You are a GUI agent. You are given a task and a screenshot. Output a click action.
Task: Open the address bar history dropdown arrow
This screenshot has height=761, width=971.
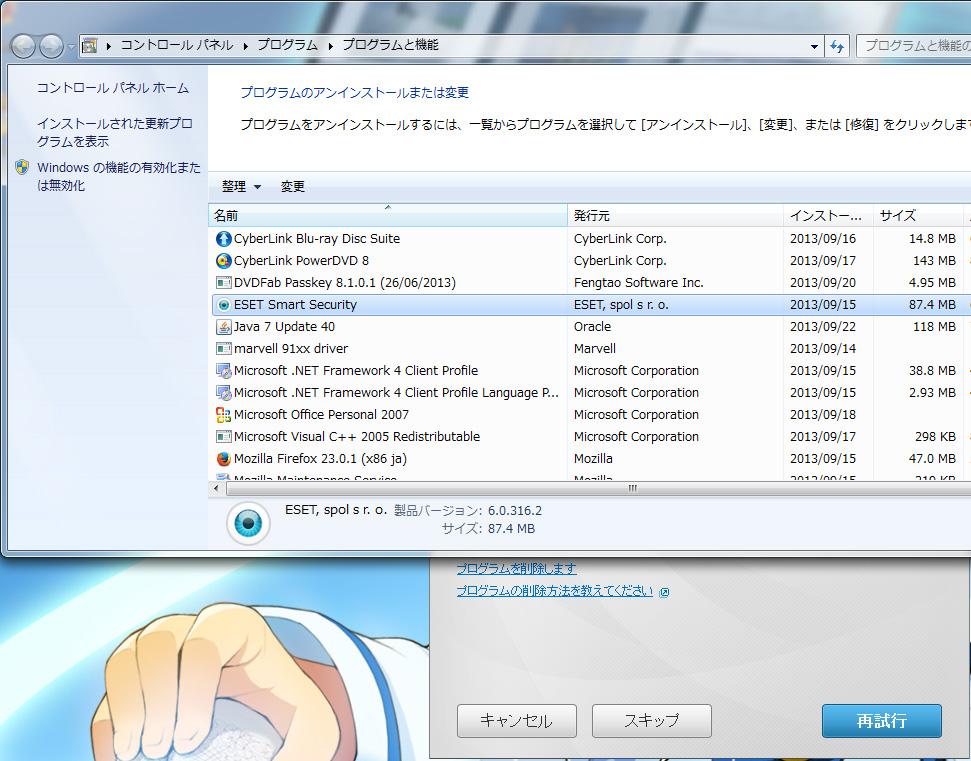(x=814, y=46)
